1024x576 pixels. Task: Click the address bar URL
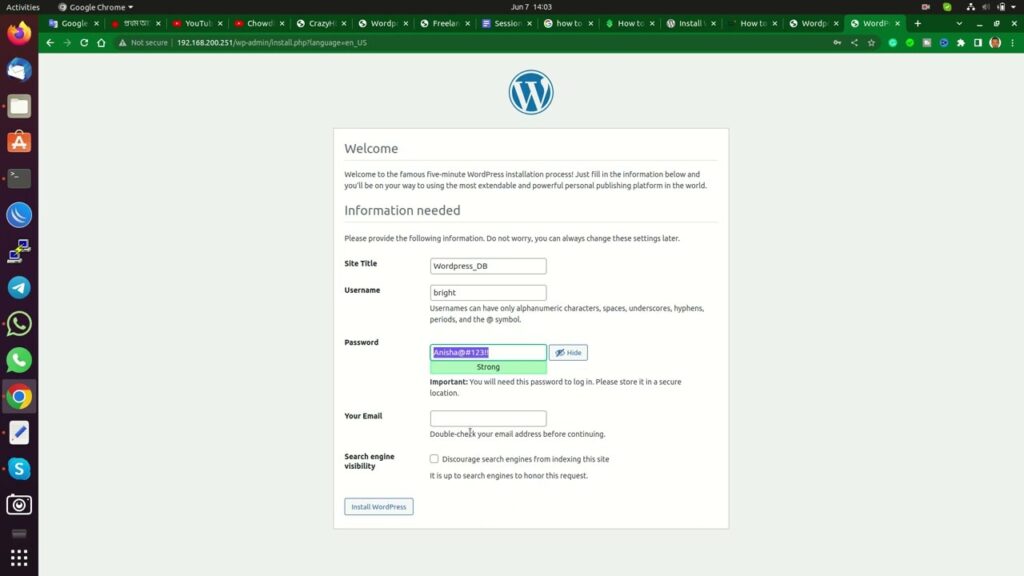coord(272,42)
